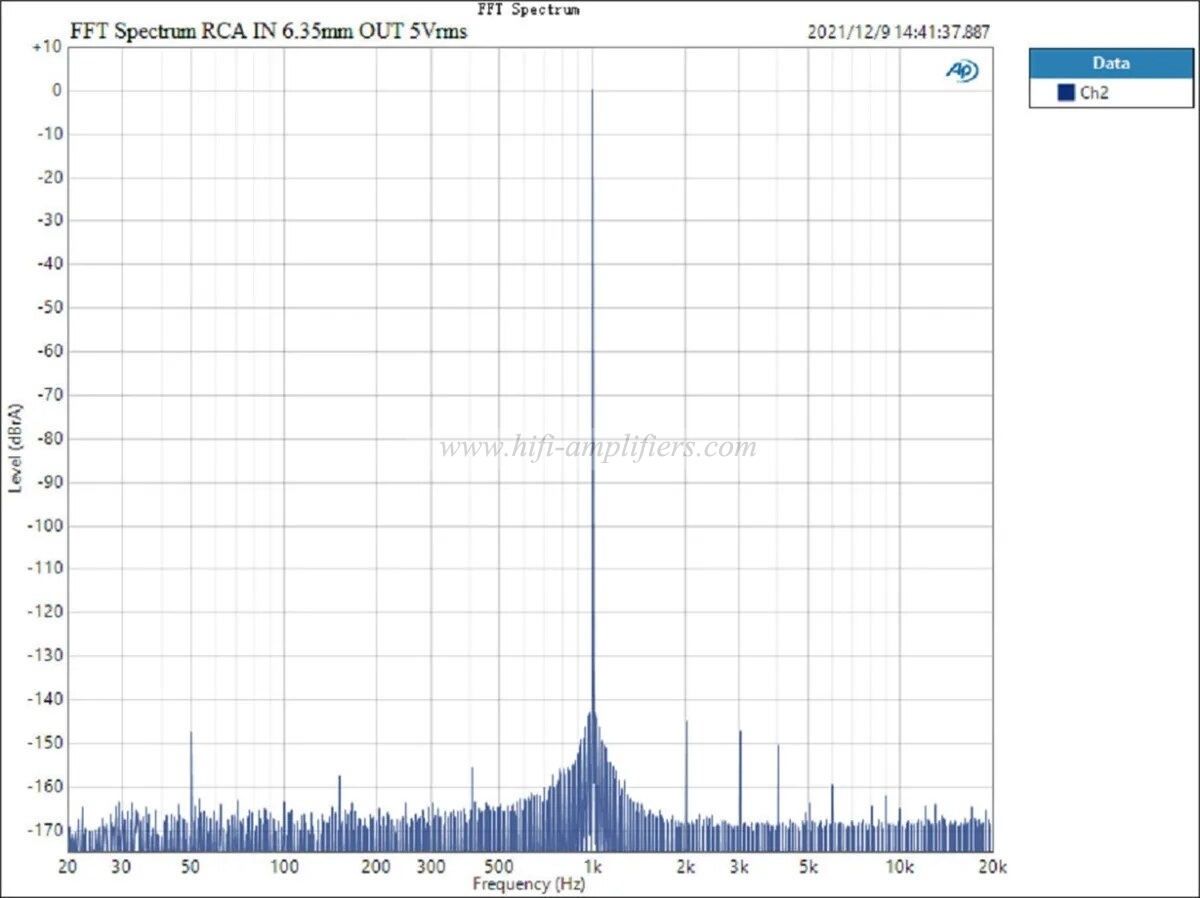Viewport: 1200px width, 898px height.
Task: Click the Data legend header
Action: tap(1111, 63)
